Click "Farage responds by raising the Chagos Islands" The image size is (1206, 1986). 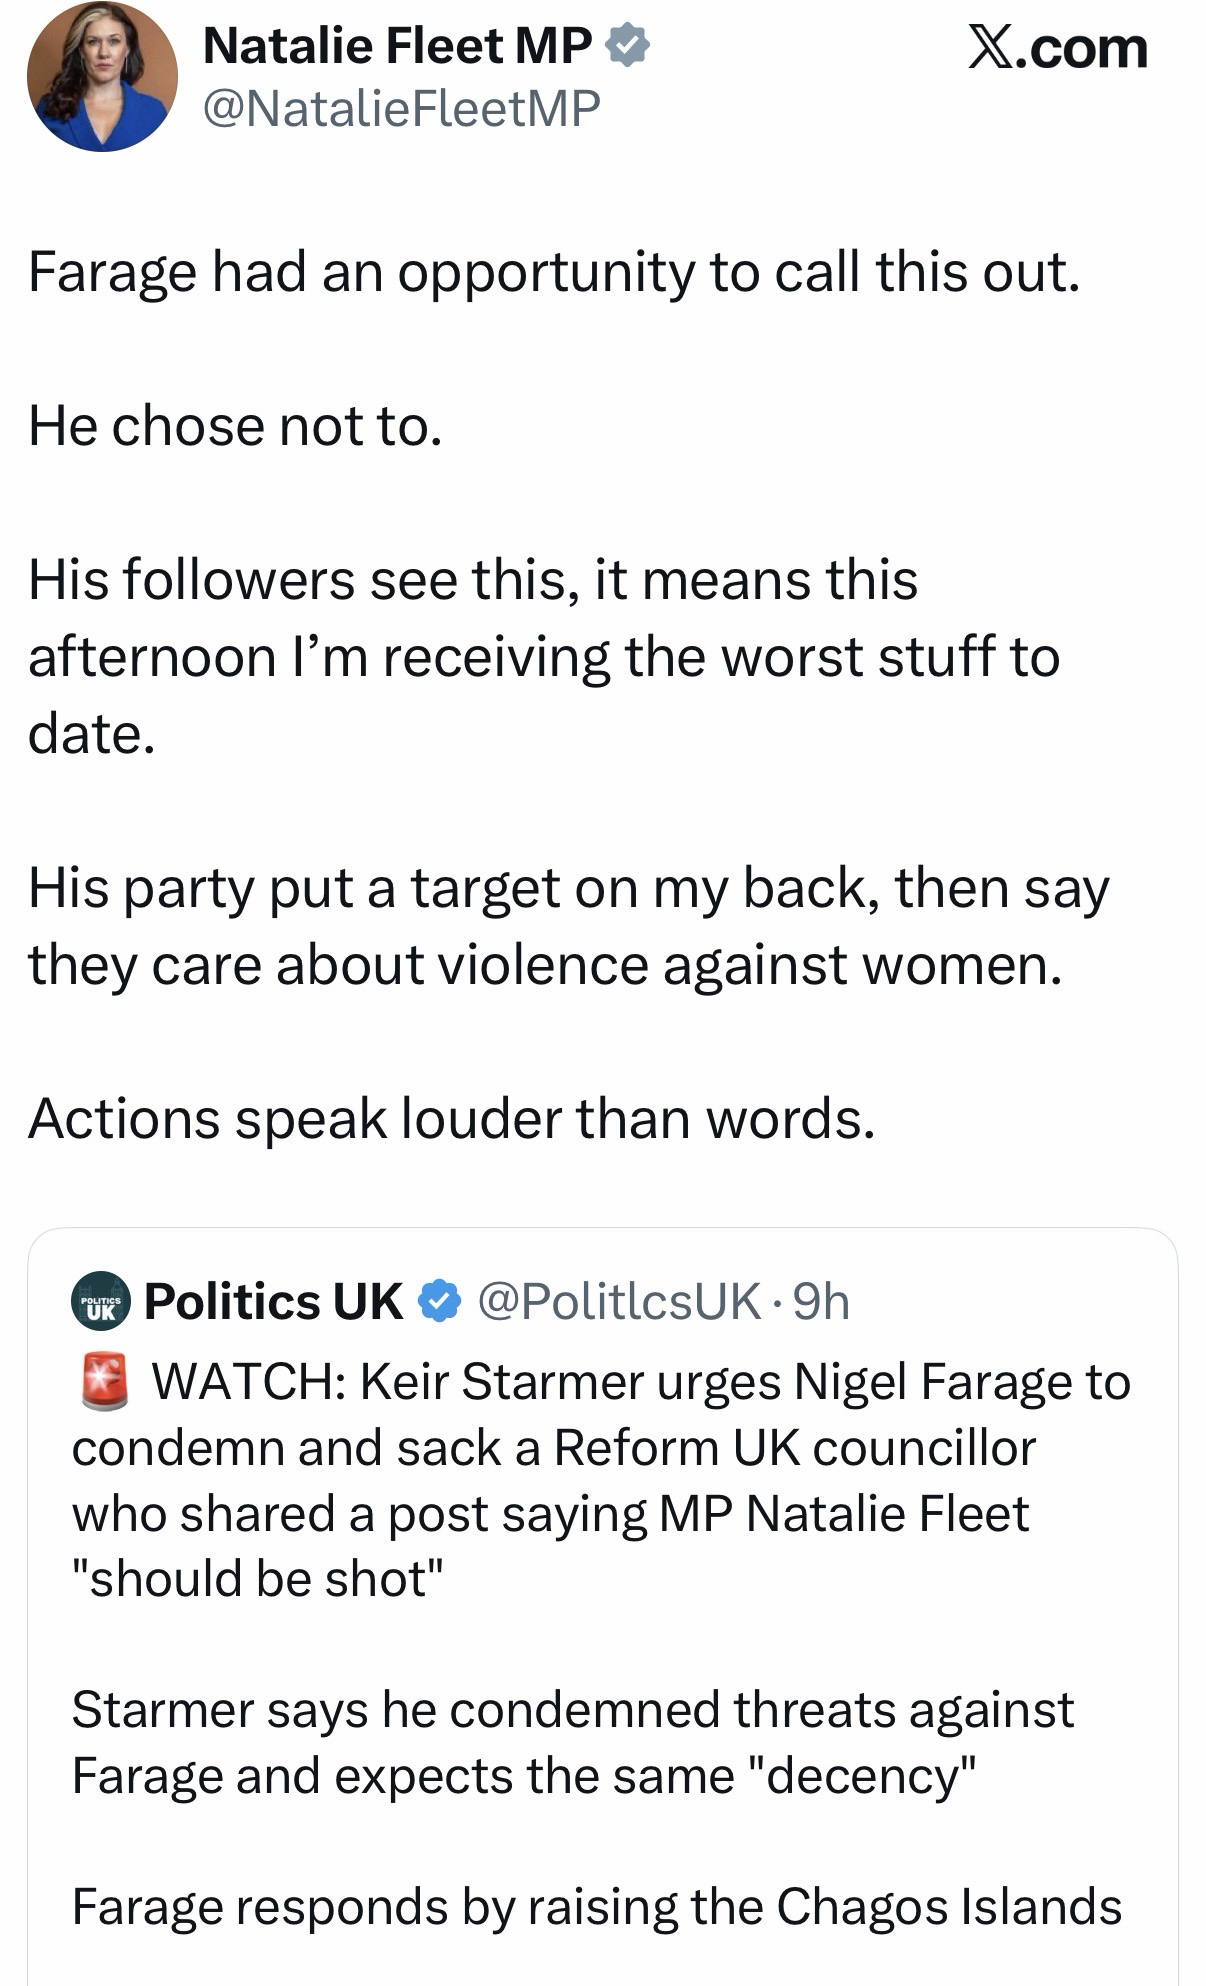(x=596, y=1906)
